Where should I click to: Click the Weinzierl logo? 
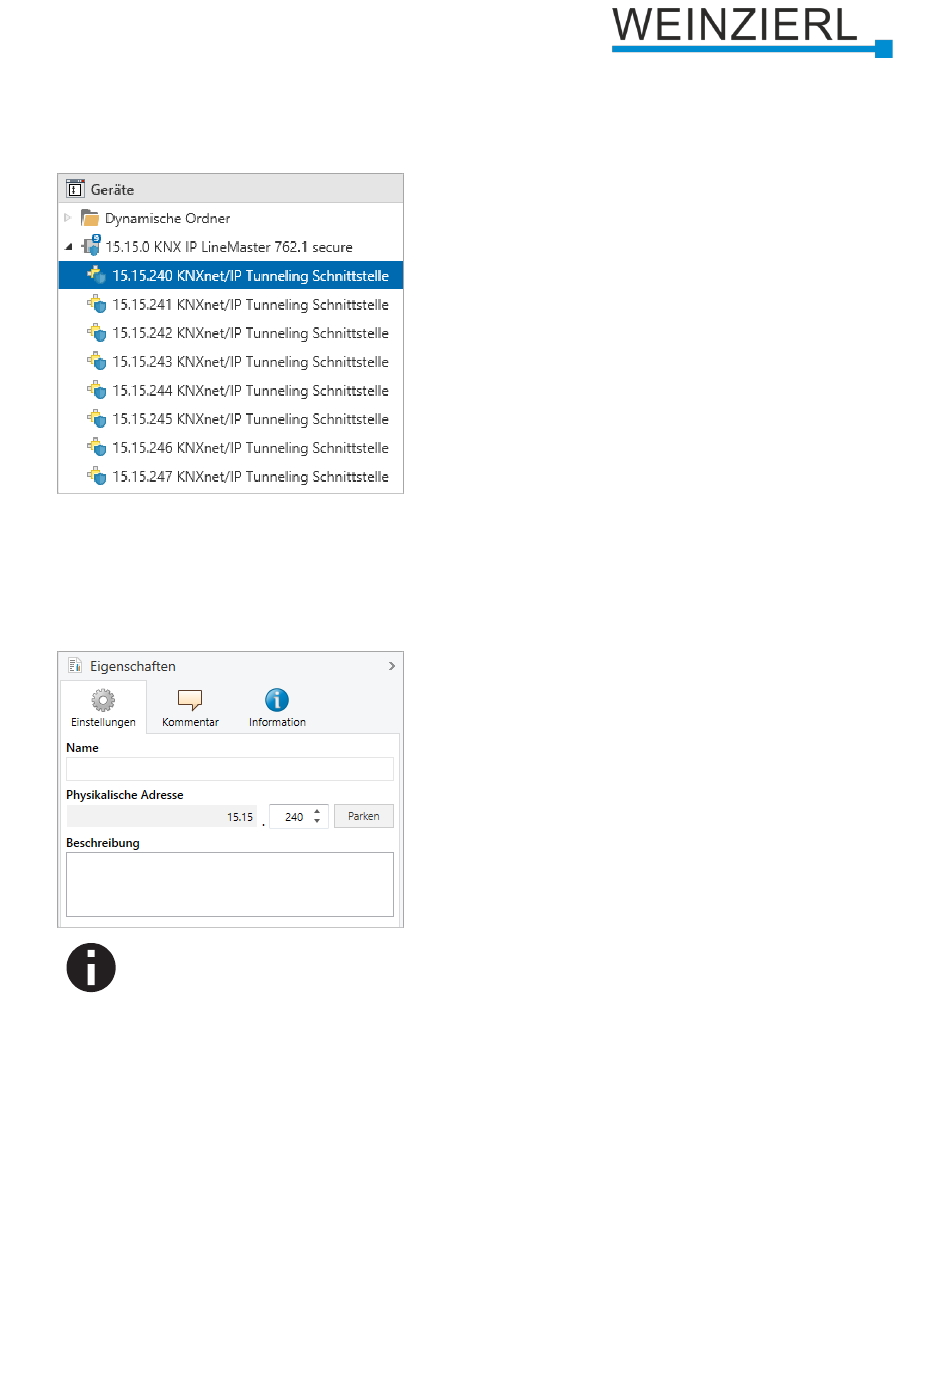point(752,32)
